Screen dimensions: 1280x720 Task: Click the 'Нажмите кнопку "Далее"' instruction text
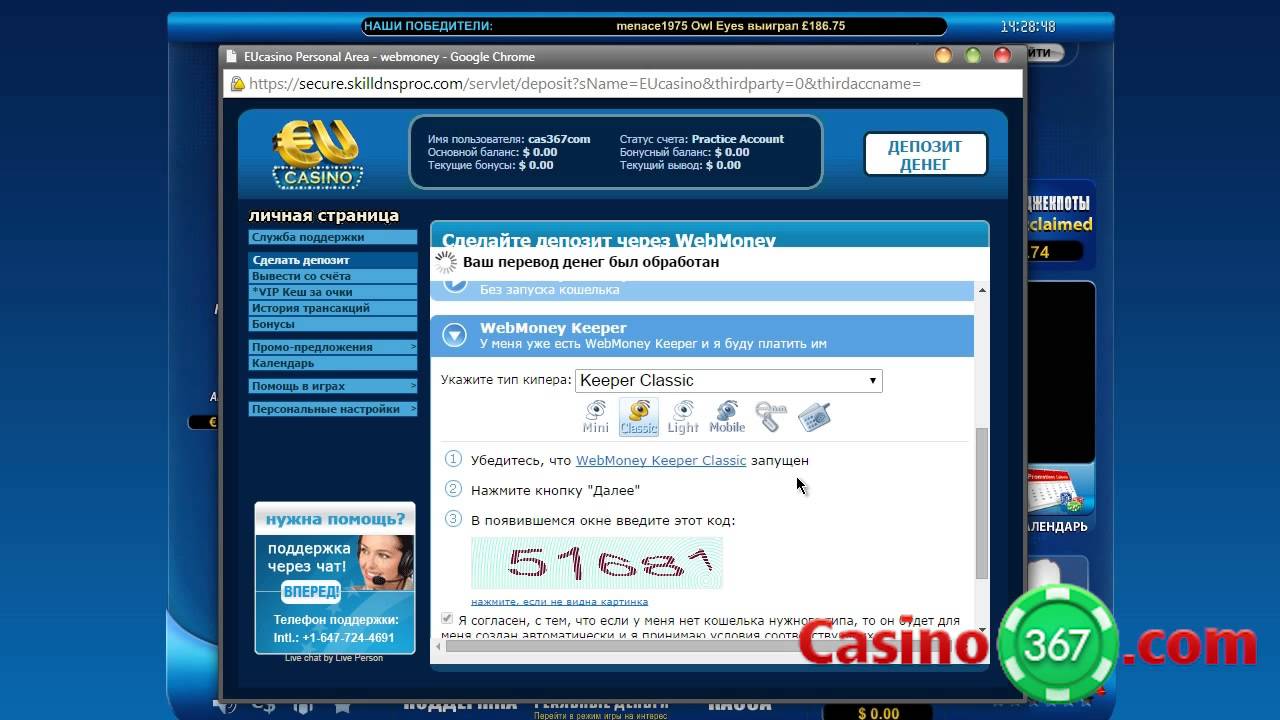[x=555, y=490]
